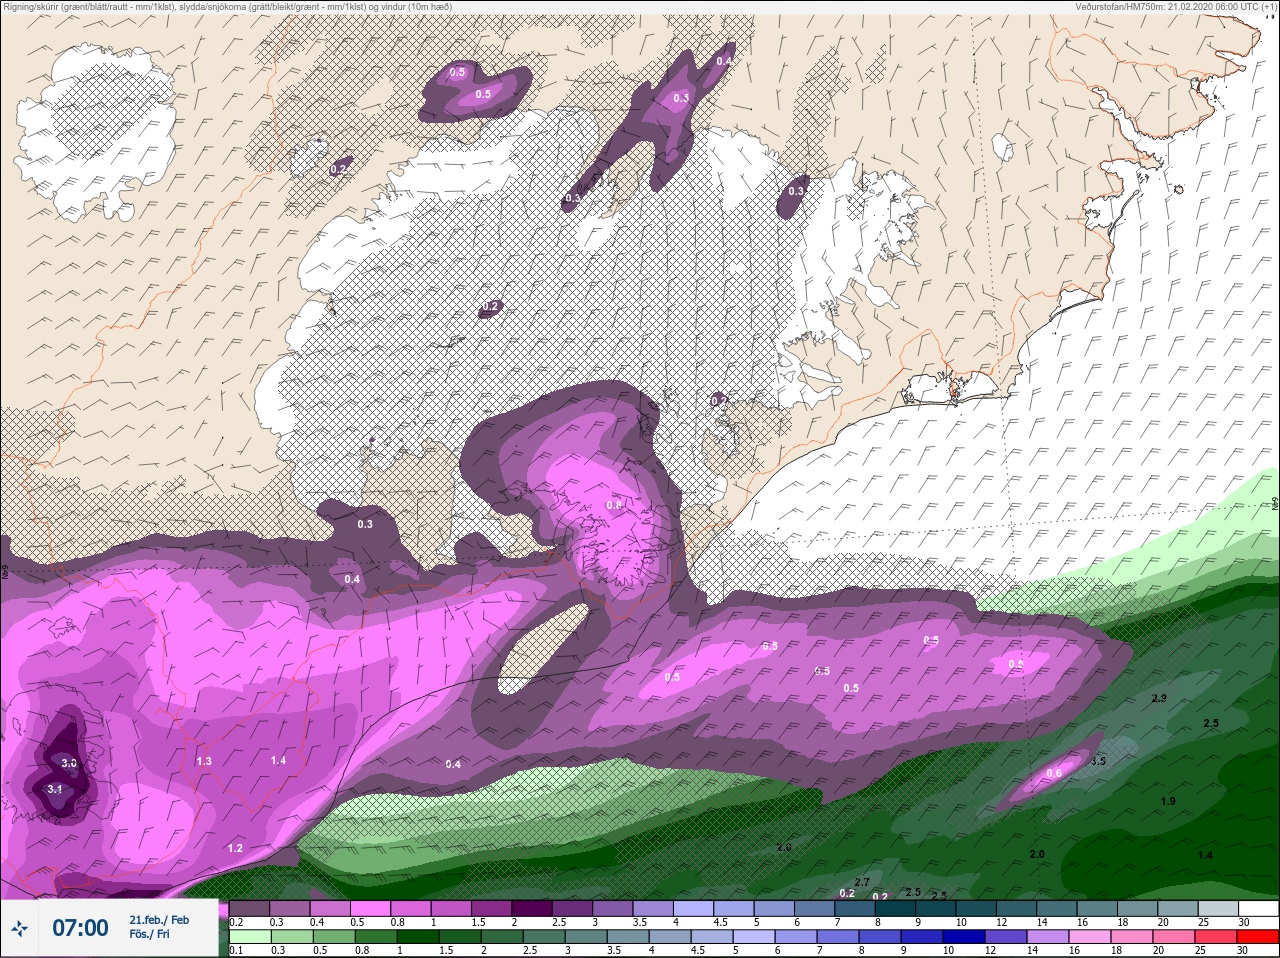This screenshot has width=1280, height=958.
Task: Click the '1.9' rain value on the map
Action: click(1168, 801)
